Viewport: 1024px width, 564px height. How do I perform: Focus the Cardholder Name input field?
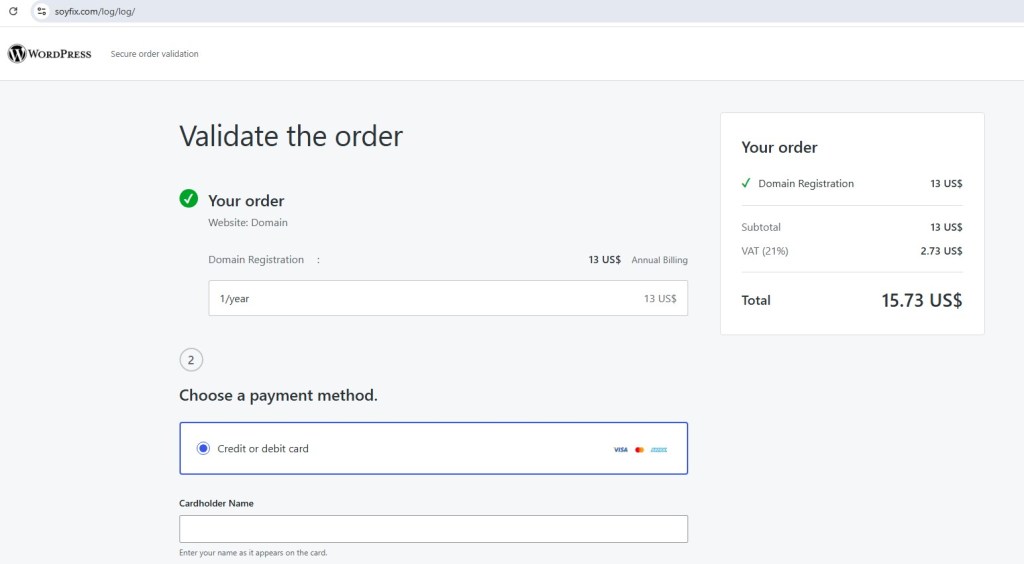[433, 529]
